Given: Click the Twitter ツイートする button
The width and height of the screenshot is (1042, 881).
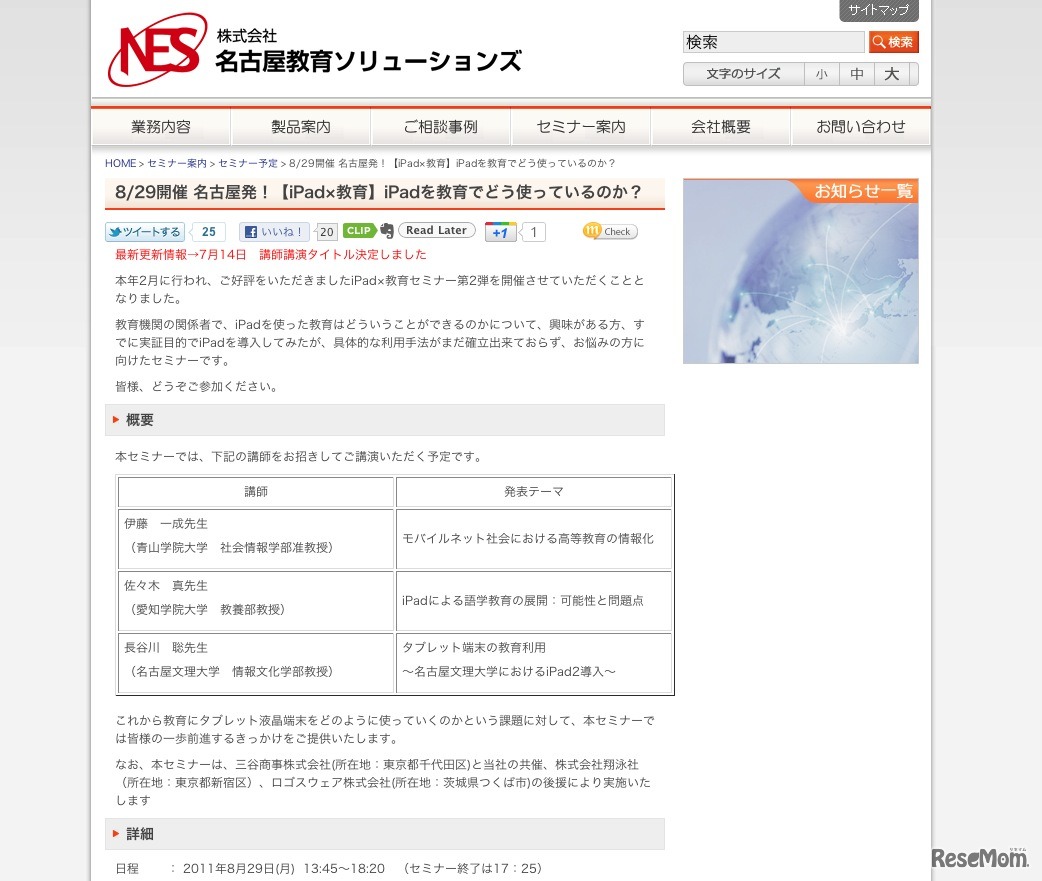Looking at the screenshot, I should pos(145,232).
